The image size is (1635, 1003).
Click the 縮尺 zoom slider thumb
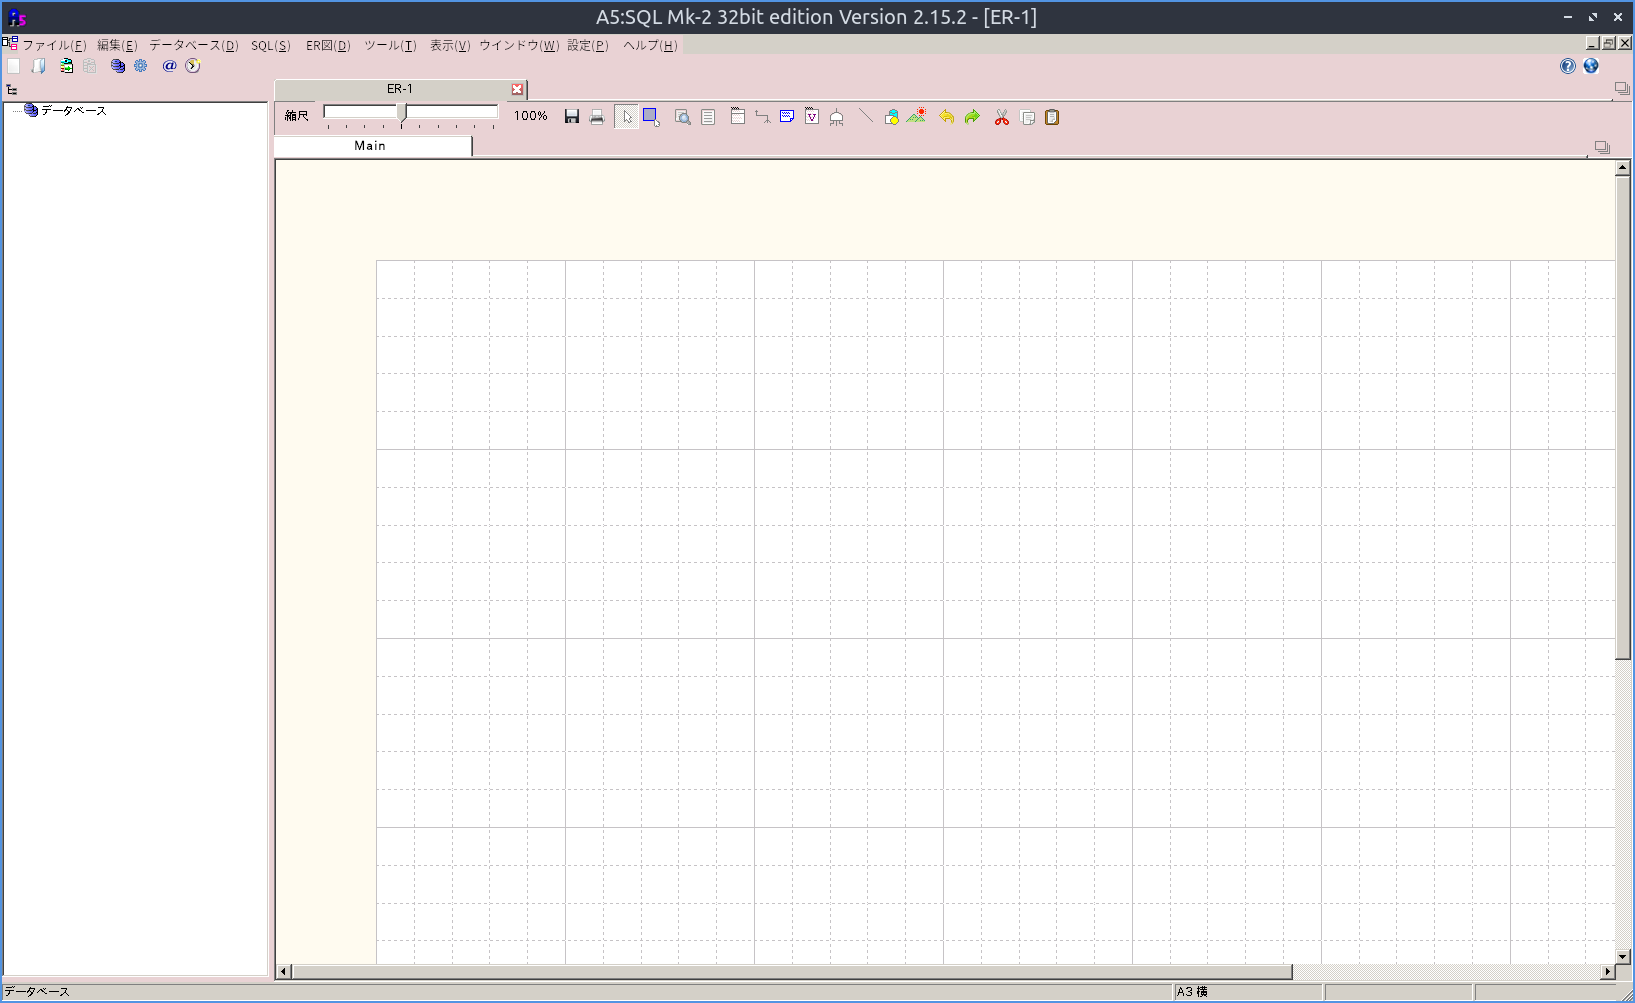402,113
